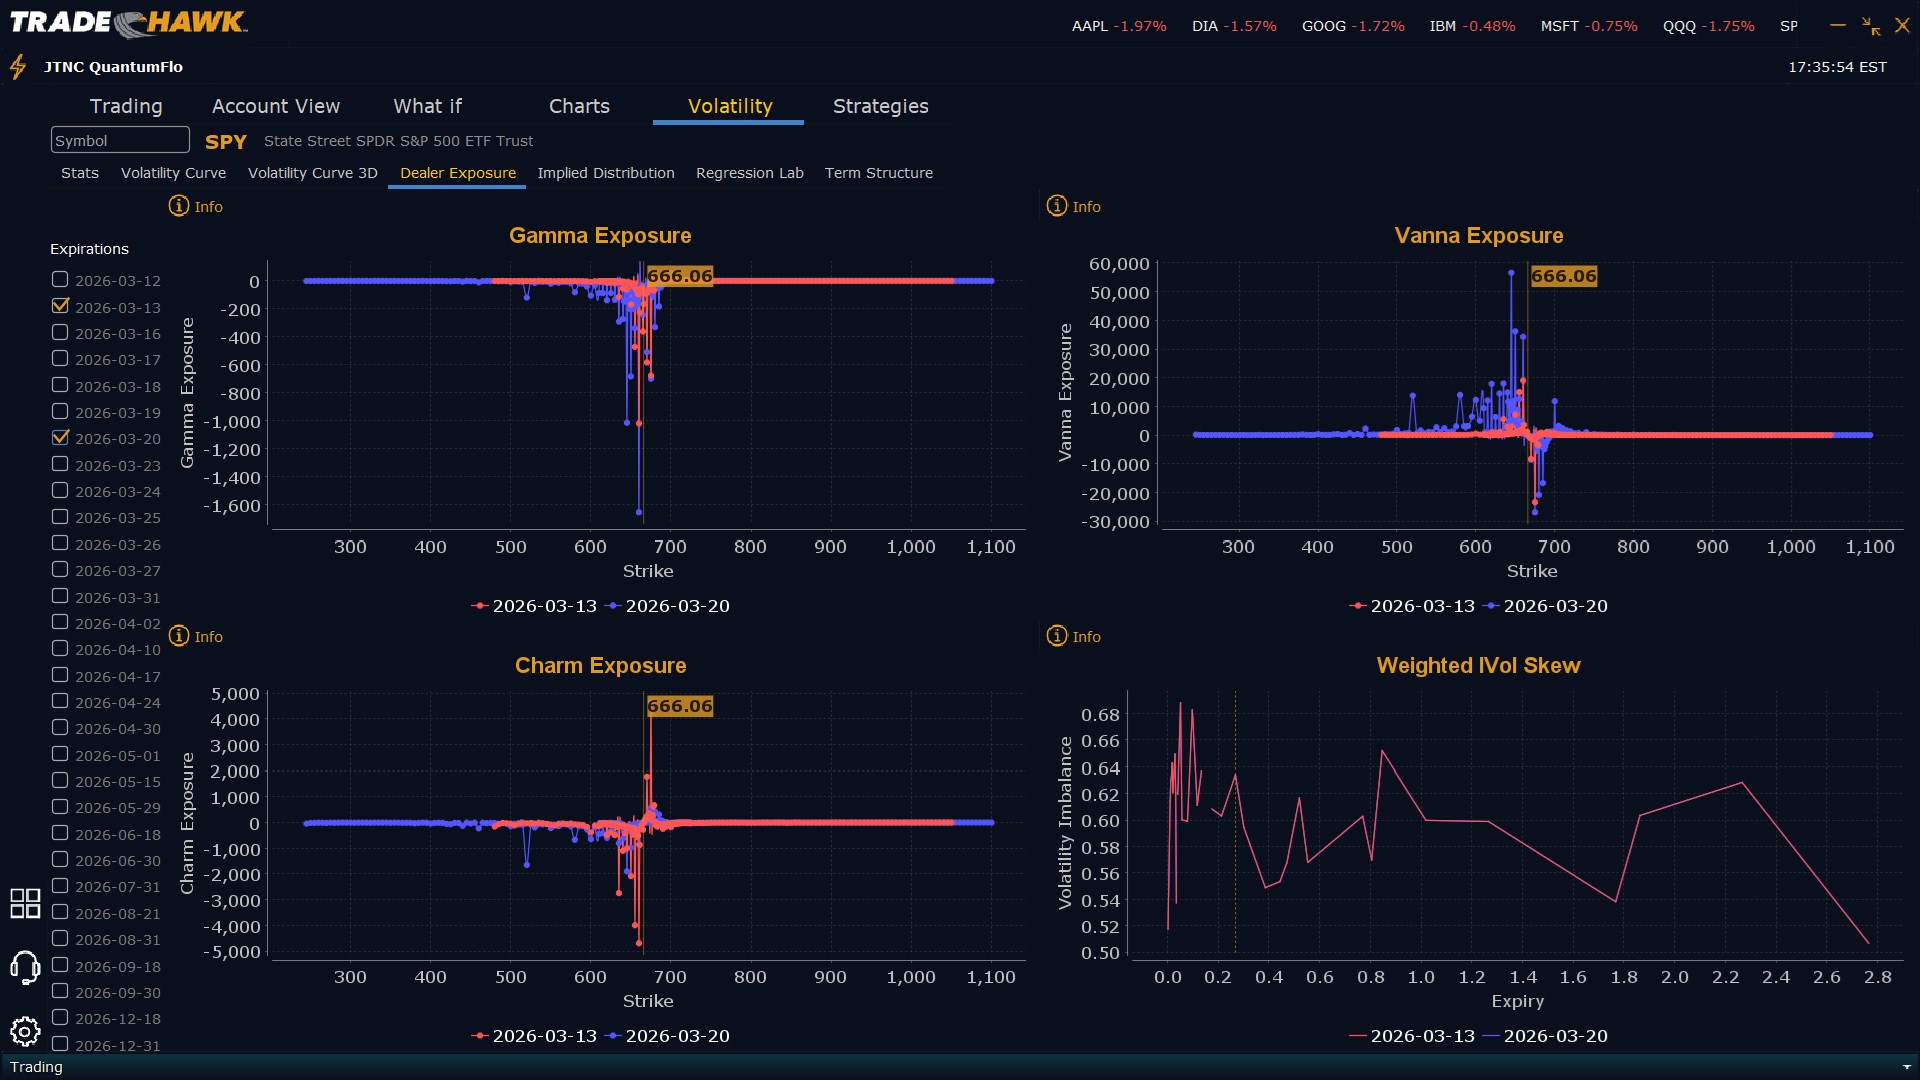This screenshot has height=1080, width=1920.
Task: Toggle 2026-03-20 series in Gamma legend
Action: tap(677, 606)
